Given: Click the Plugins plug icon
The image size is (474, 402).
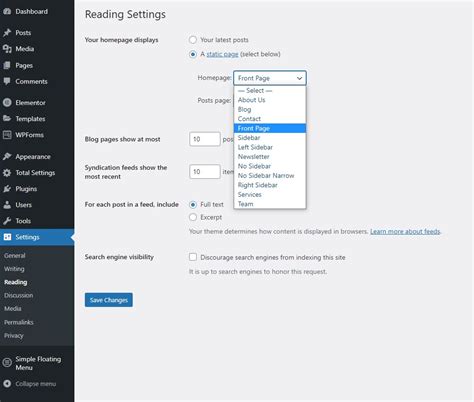Looking at the screenshot, I should point(7,189).
